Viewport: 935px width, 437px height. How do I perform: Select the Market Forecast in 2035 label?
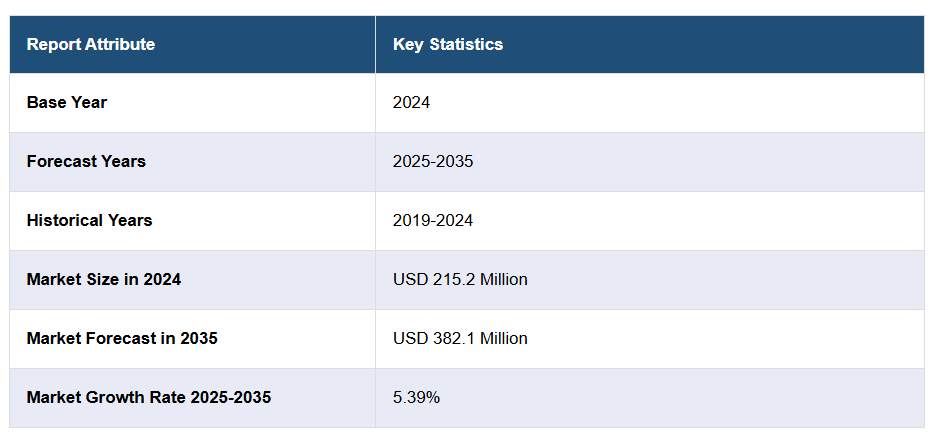pos(122,338)
